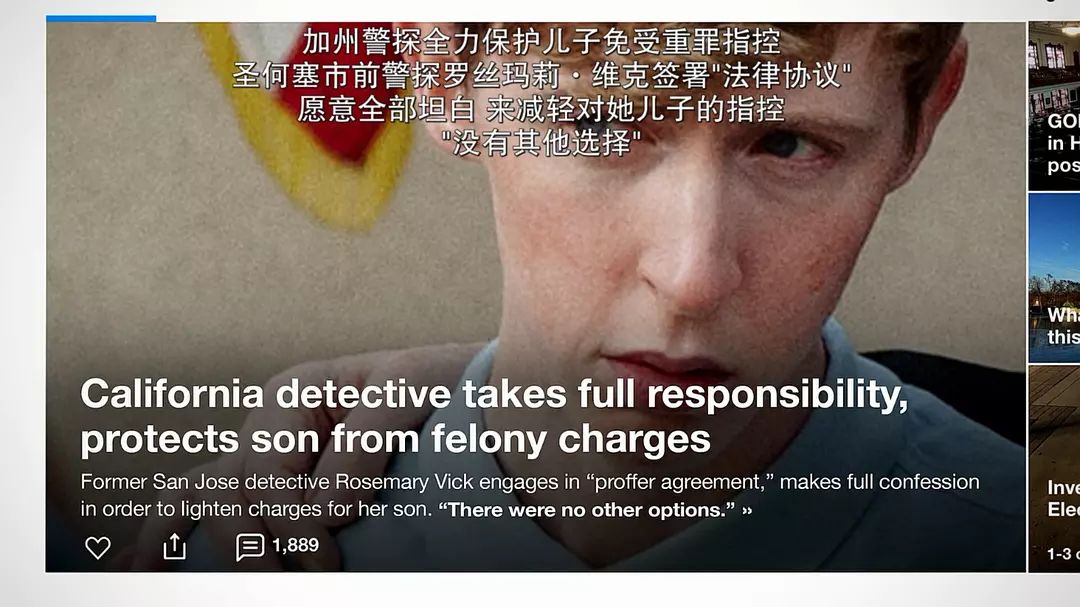Screen dimensions: 1080x607
Task: Like the story with the heart icon
Action: [97, 547]
